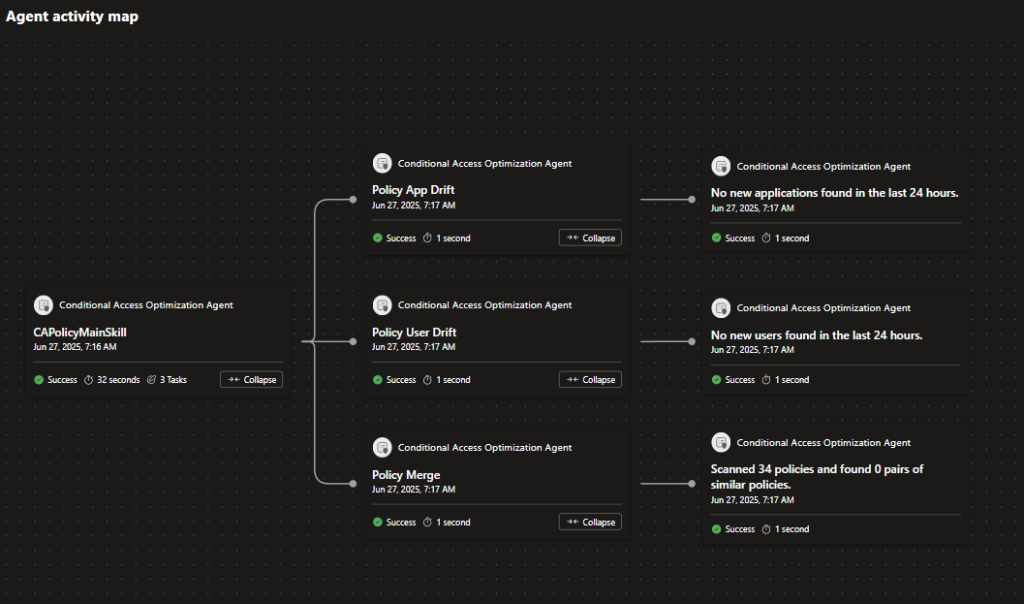Screen dimensions: 1024x604
Task: Collapse the Policy App Drift node
Action: pos(590,238)
